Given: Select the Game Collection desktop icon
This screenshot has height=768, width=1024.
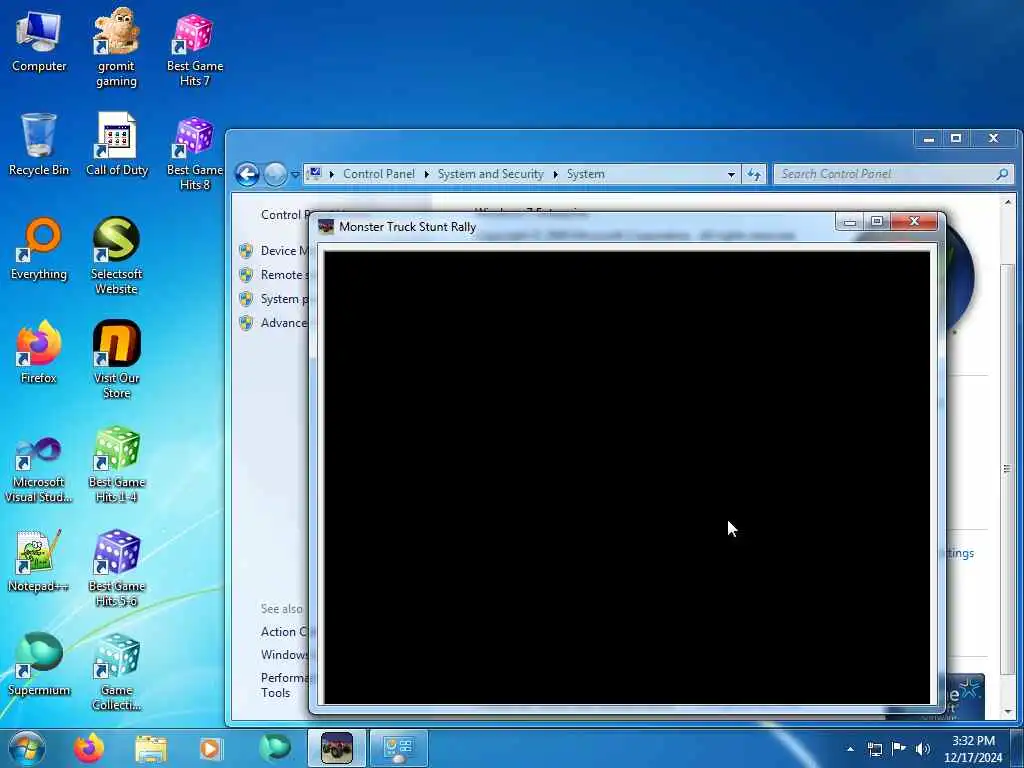Looking at the screenshot, I should click(116, 673).
